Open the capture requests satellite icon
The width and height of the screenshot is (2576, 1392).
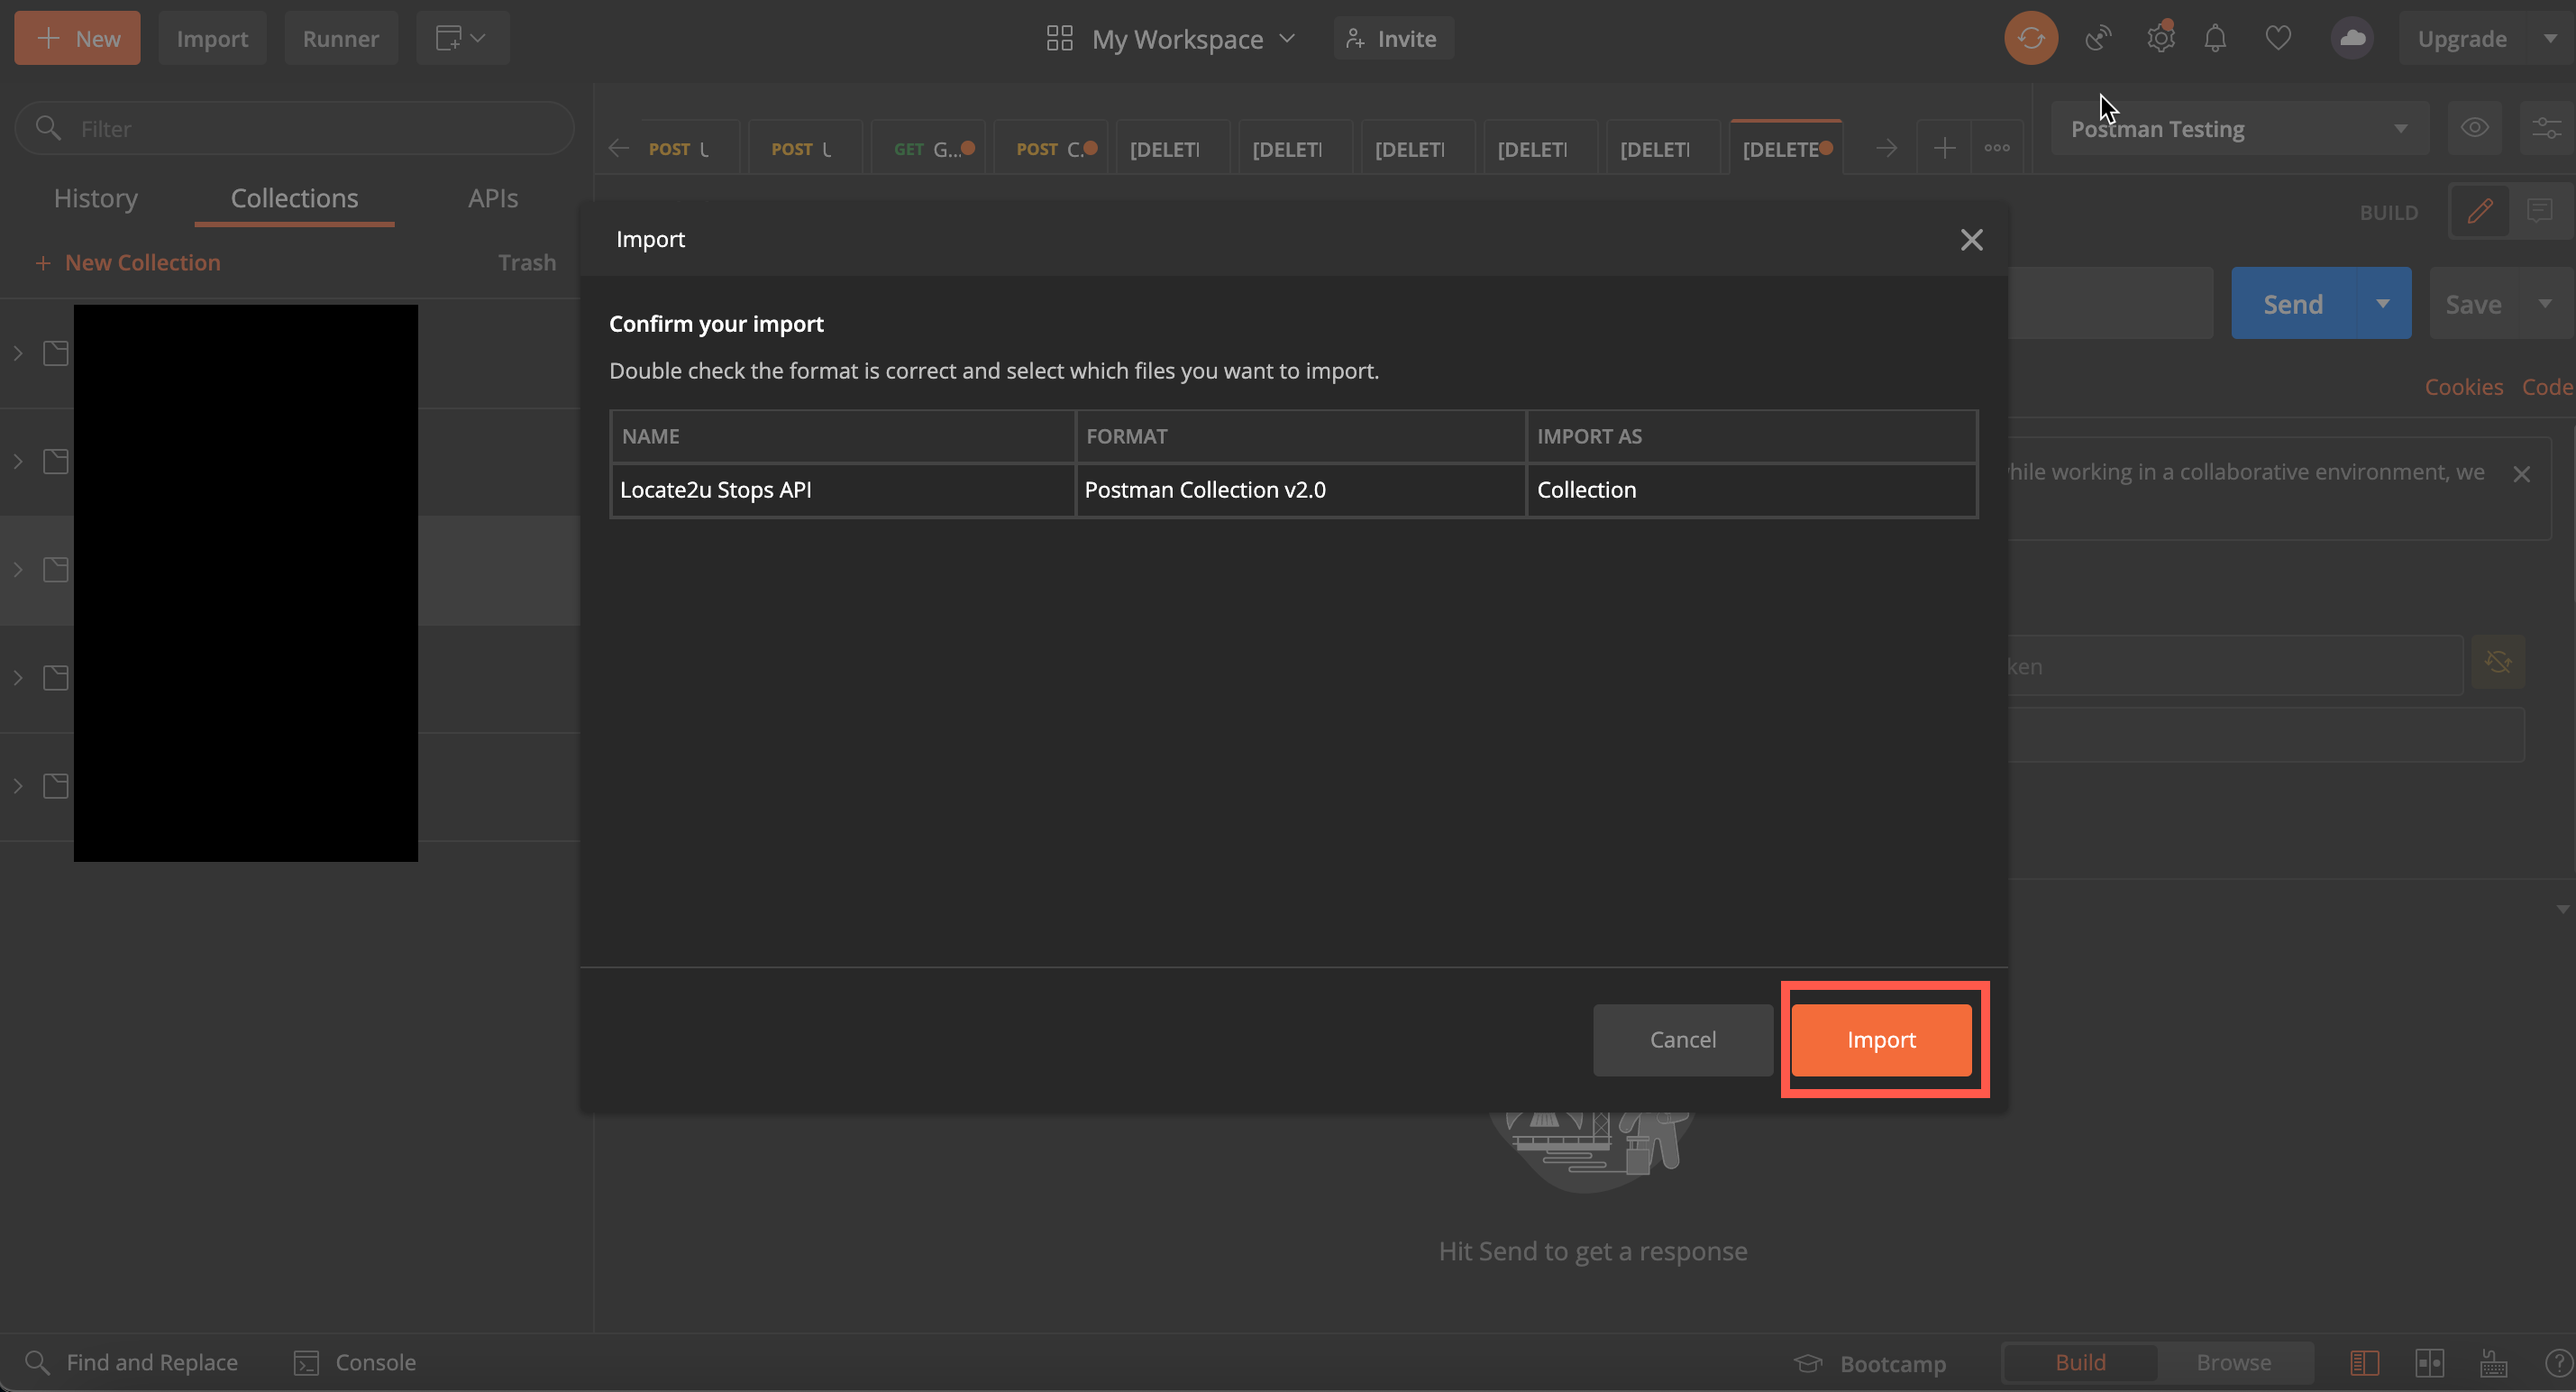pos(2098,38)
